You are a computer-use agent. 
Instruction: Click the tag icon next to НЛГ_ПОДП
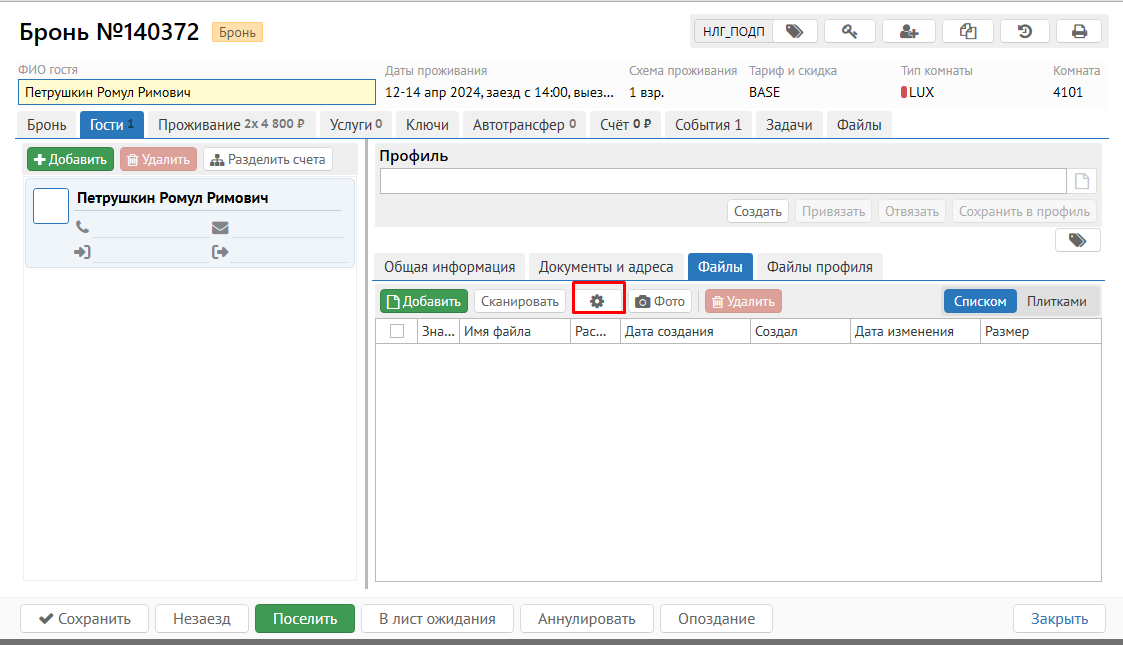(x=794, y=31)
